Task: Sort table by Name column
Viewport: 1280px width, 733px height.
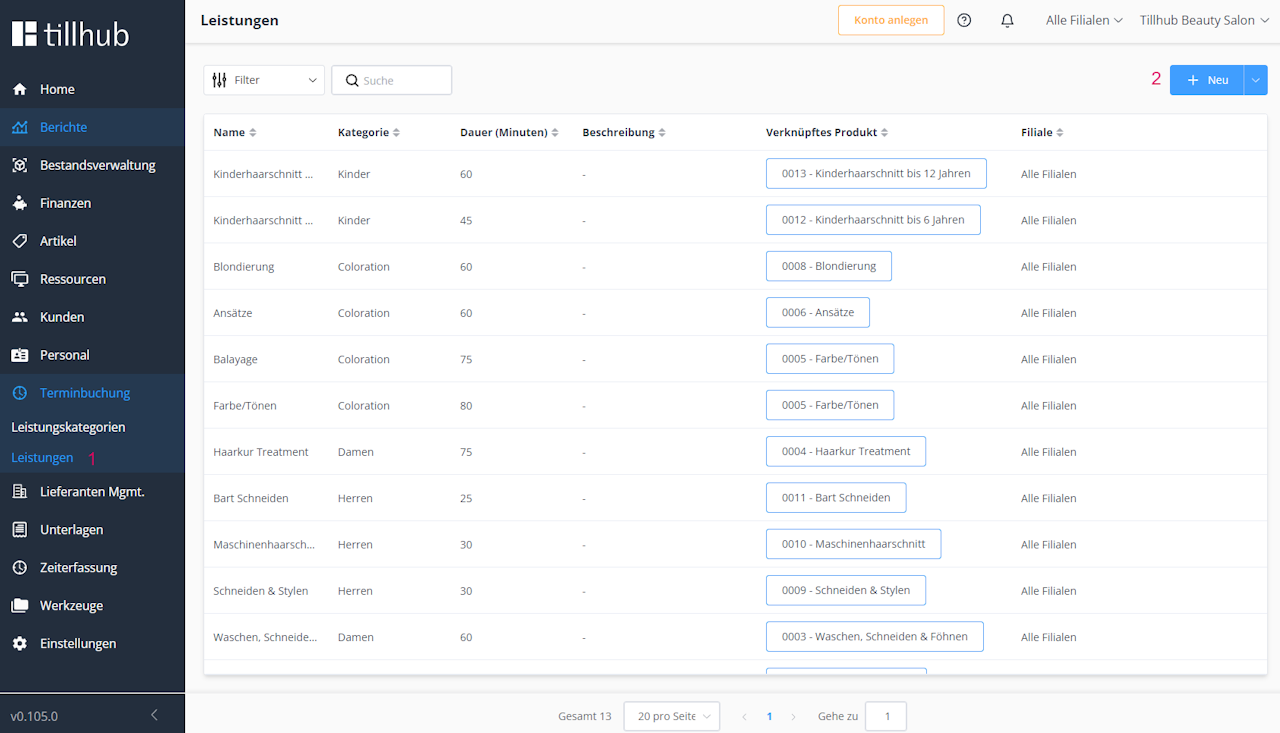Action: 253,133
